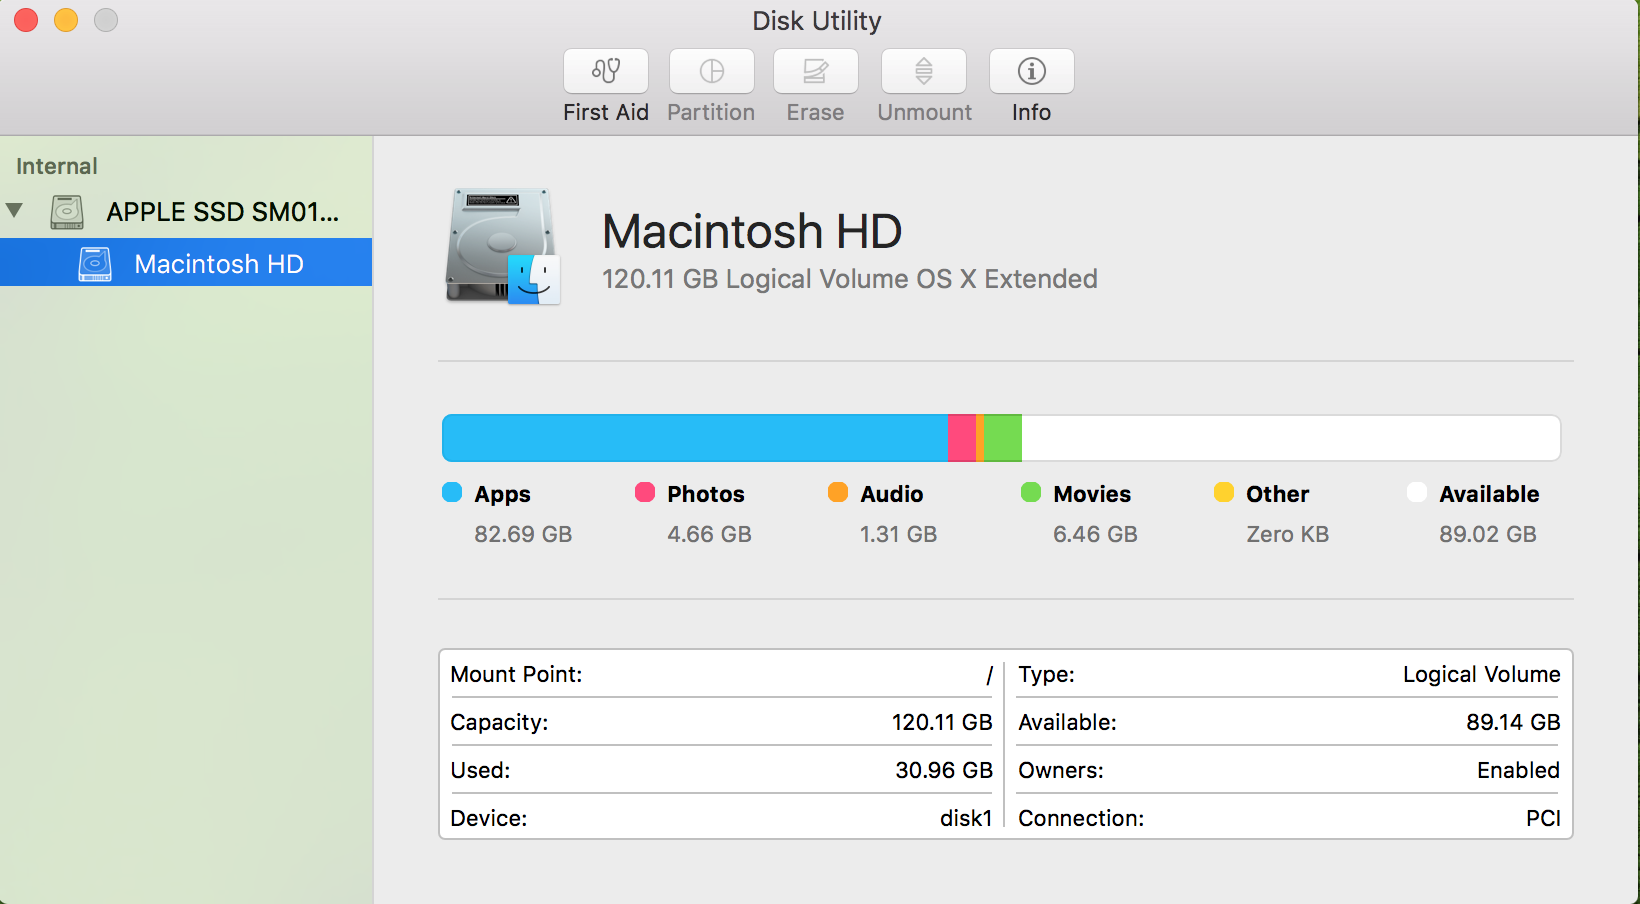The image size is (1640, 904).
Task: Click the green Movies legend dot
Action: click(1031, 492)
